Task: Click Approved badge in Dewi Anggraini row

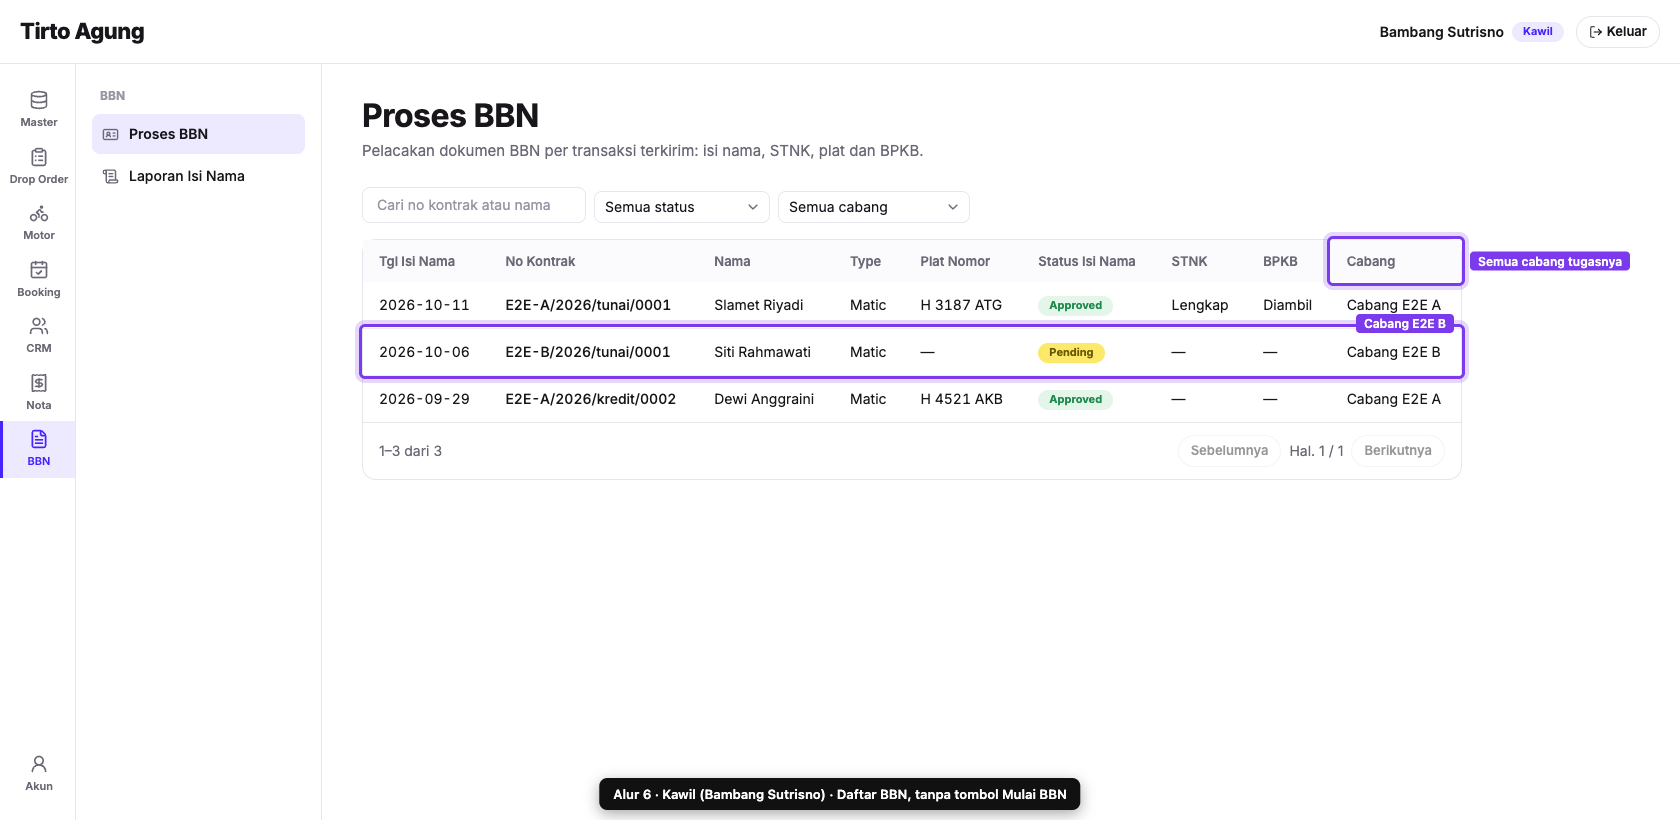Action: (1075, 400)
